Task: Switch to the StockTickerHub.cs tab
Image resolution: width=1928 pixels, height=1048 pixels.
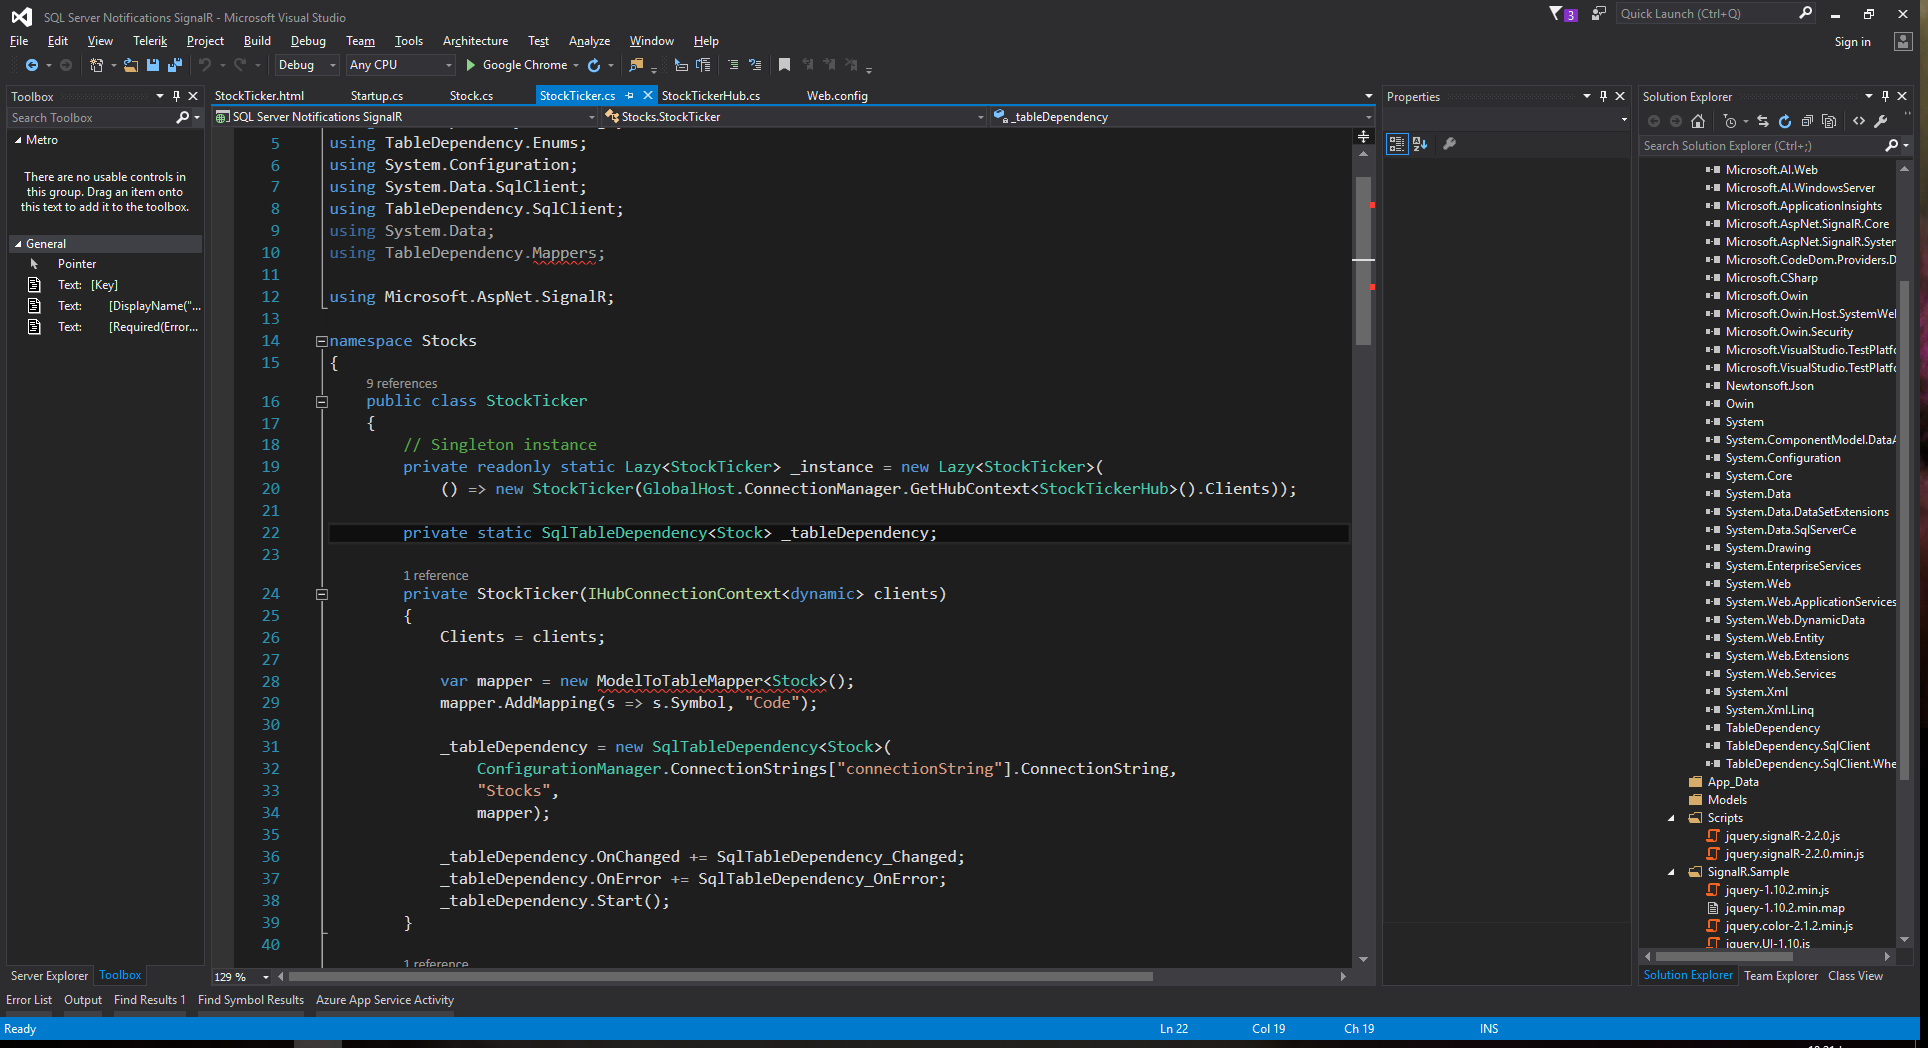Action: [x=711, y=95]
